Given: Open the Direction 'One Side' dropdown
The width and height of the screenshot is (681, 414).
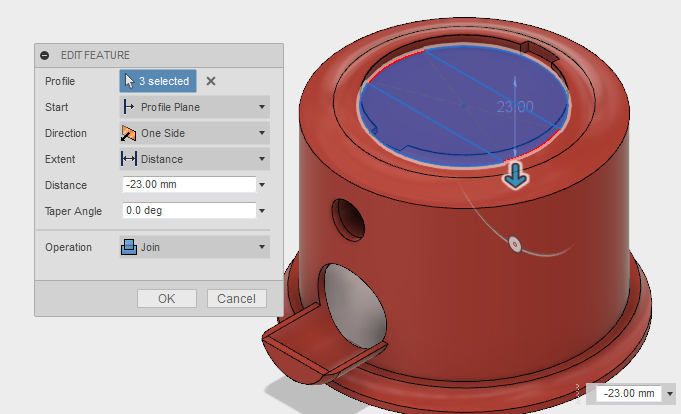Looking at the screenshot, I should coord(195,133).
